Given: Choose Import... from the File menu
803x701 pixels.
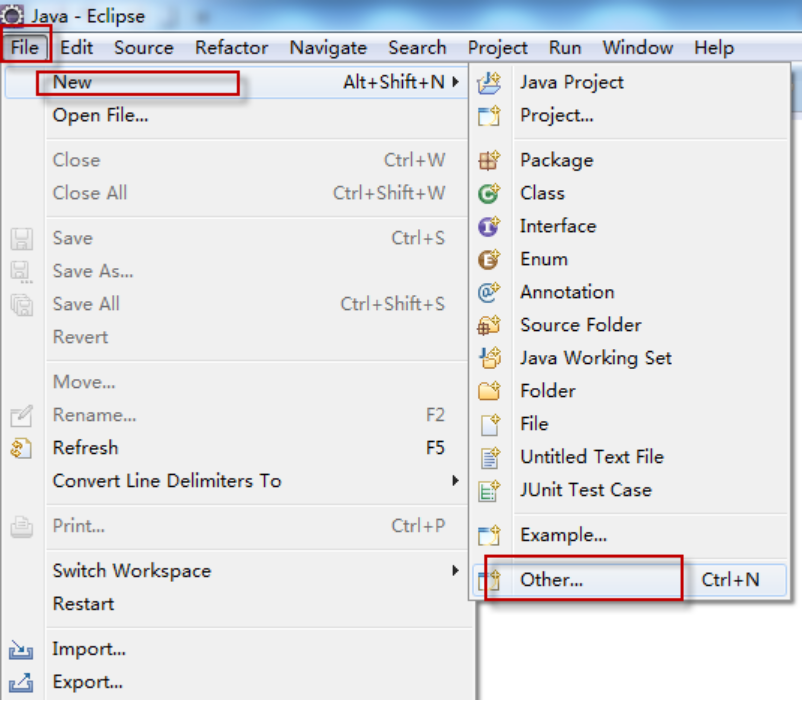Looking at the screenshot, I should pos(237,649).
